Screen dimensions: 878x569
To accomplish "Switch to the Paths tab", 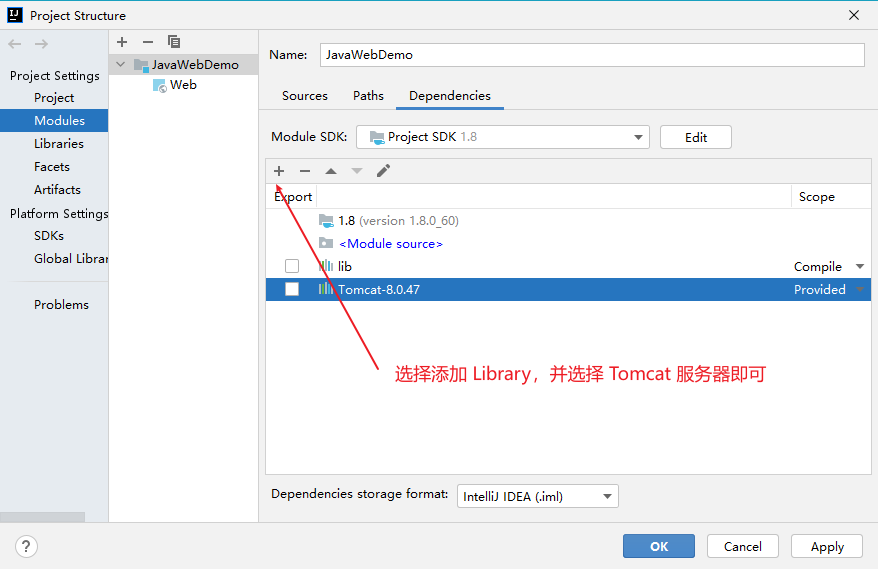I will click(368, 96).
